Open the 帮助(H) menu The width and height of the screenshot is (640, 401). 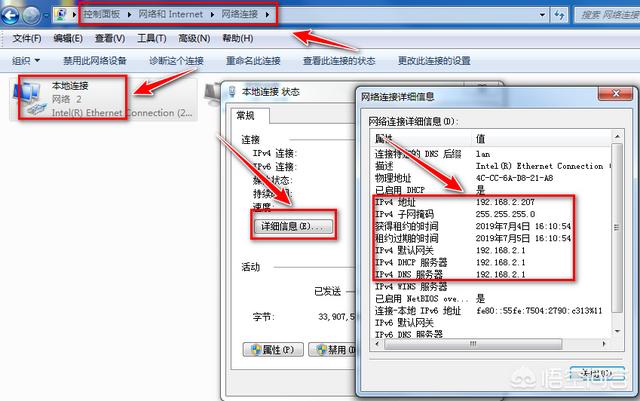237,38
